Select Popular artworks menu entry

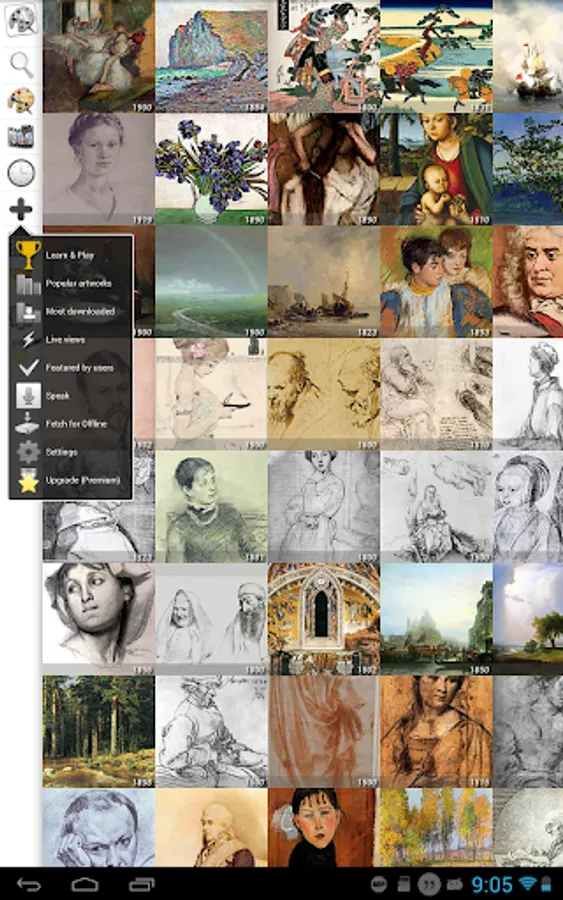click(71, 283)
